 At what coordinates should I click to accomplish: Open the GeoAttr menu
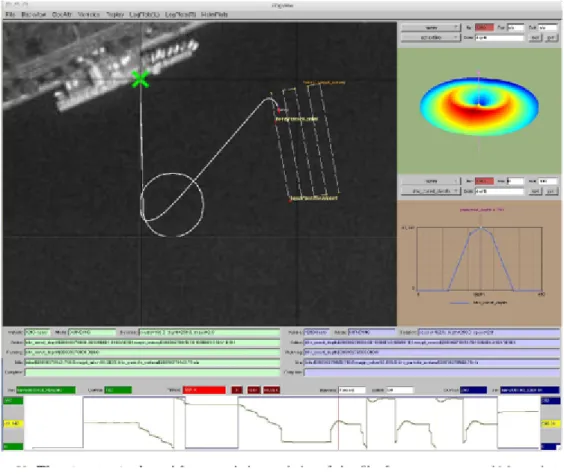pos(62,14)
